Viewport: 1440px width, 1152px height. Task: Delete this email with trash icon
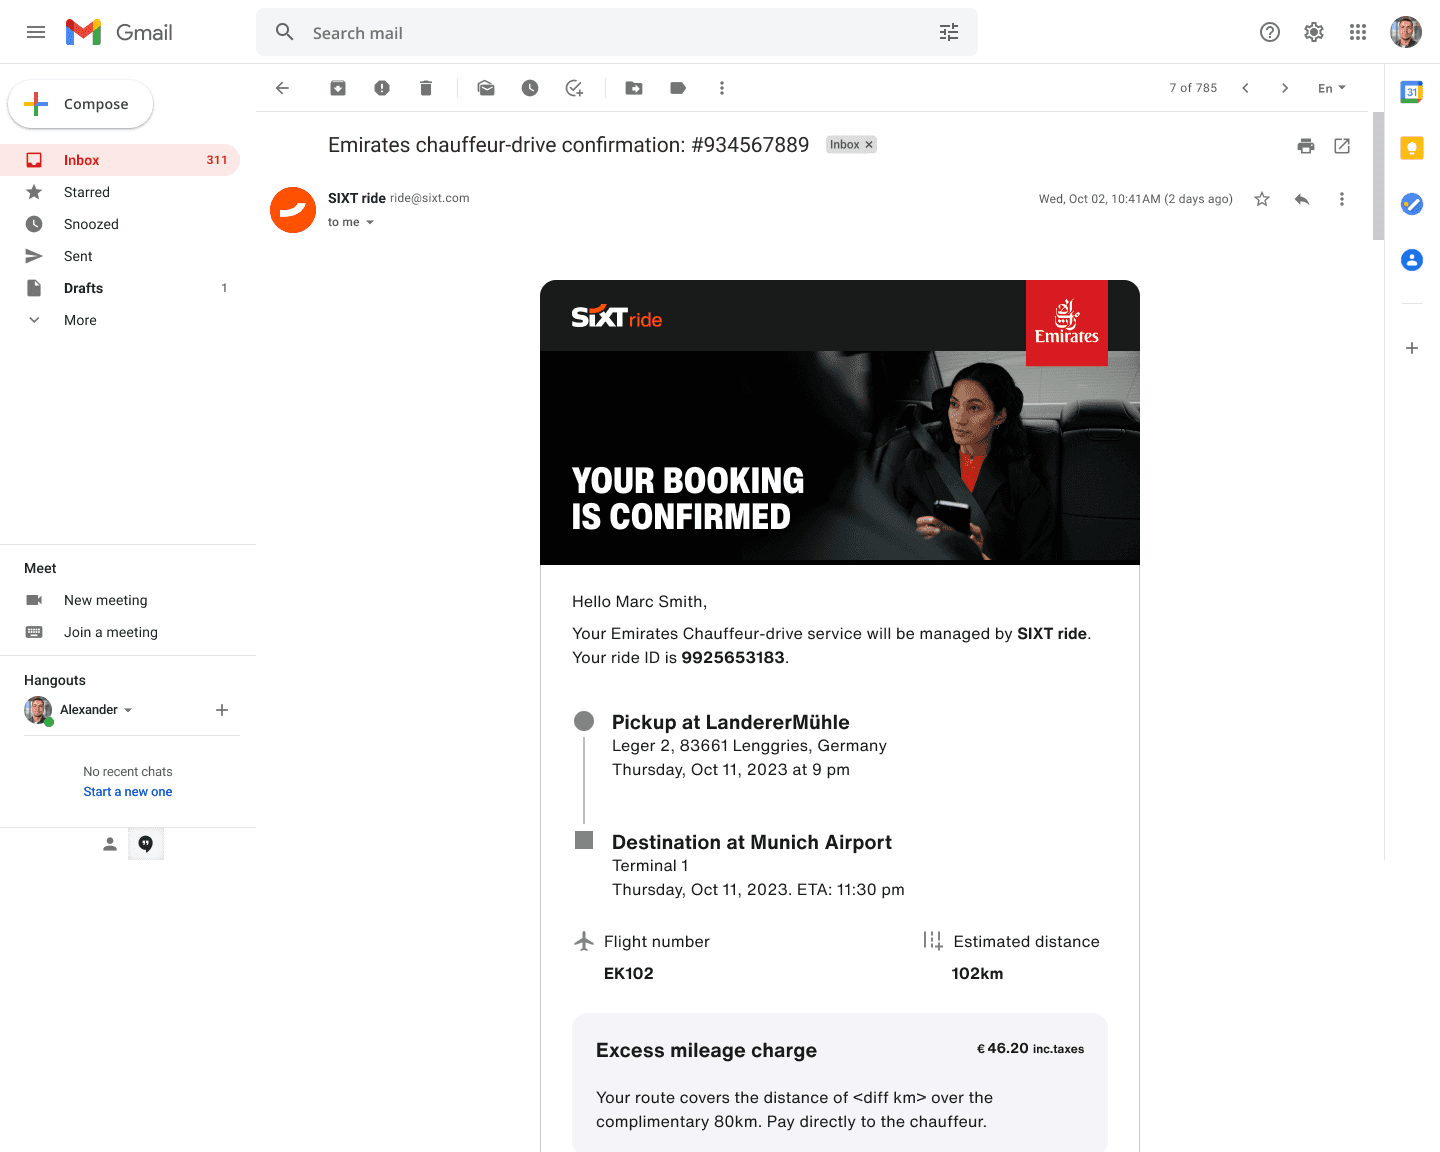(x=426, y=88)
